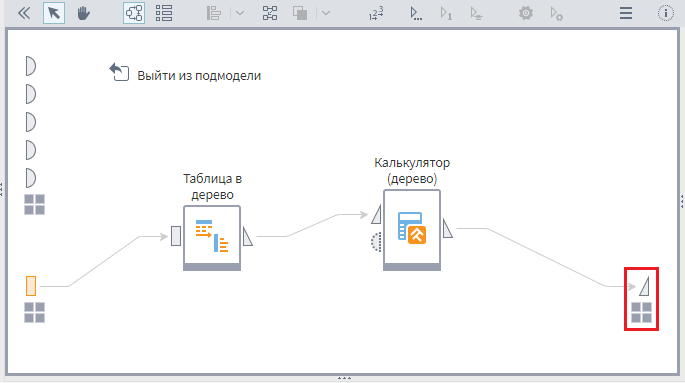Click the orange submodel input table port
The width and height of the screenshot is (685, 383).
(31, 286)
